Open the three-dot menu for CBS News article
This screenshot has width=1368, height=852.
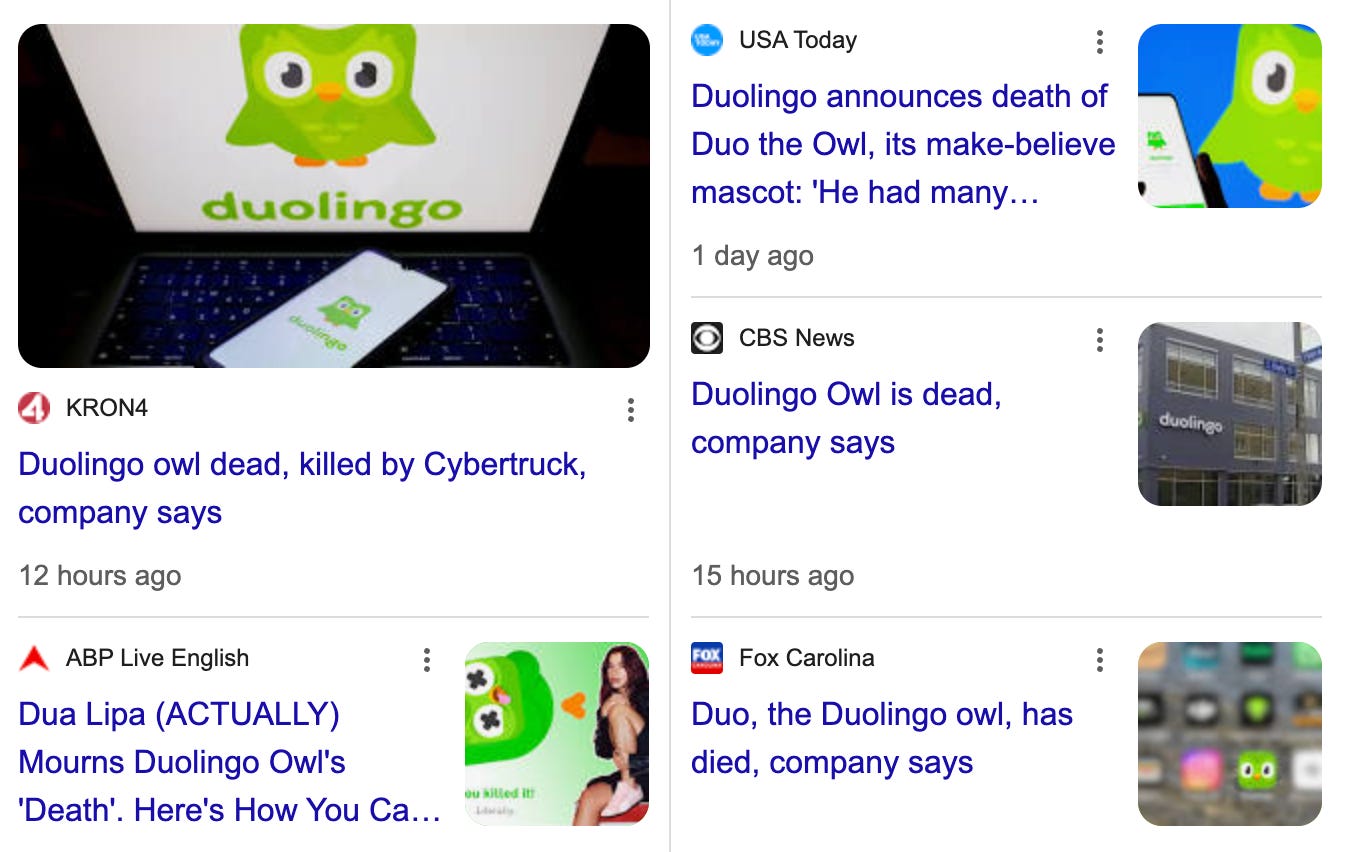1100,340
